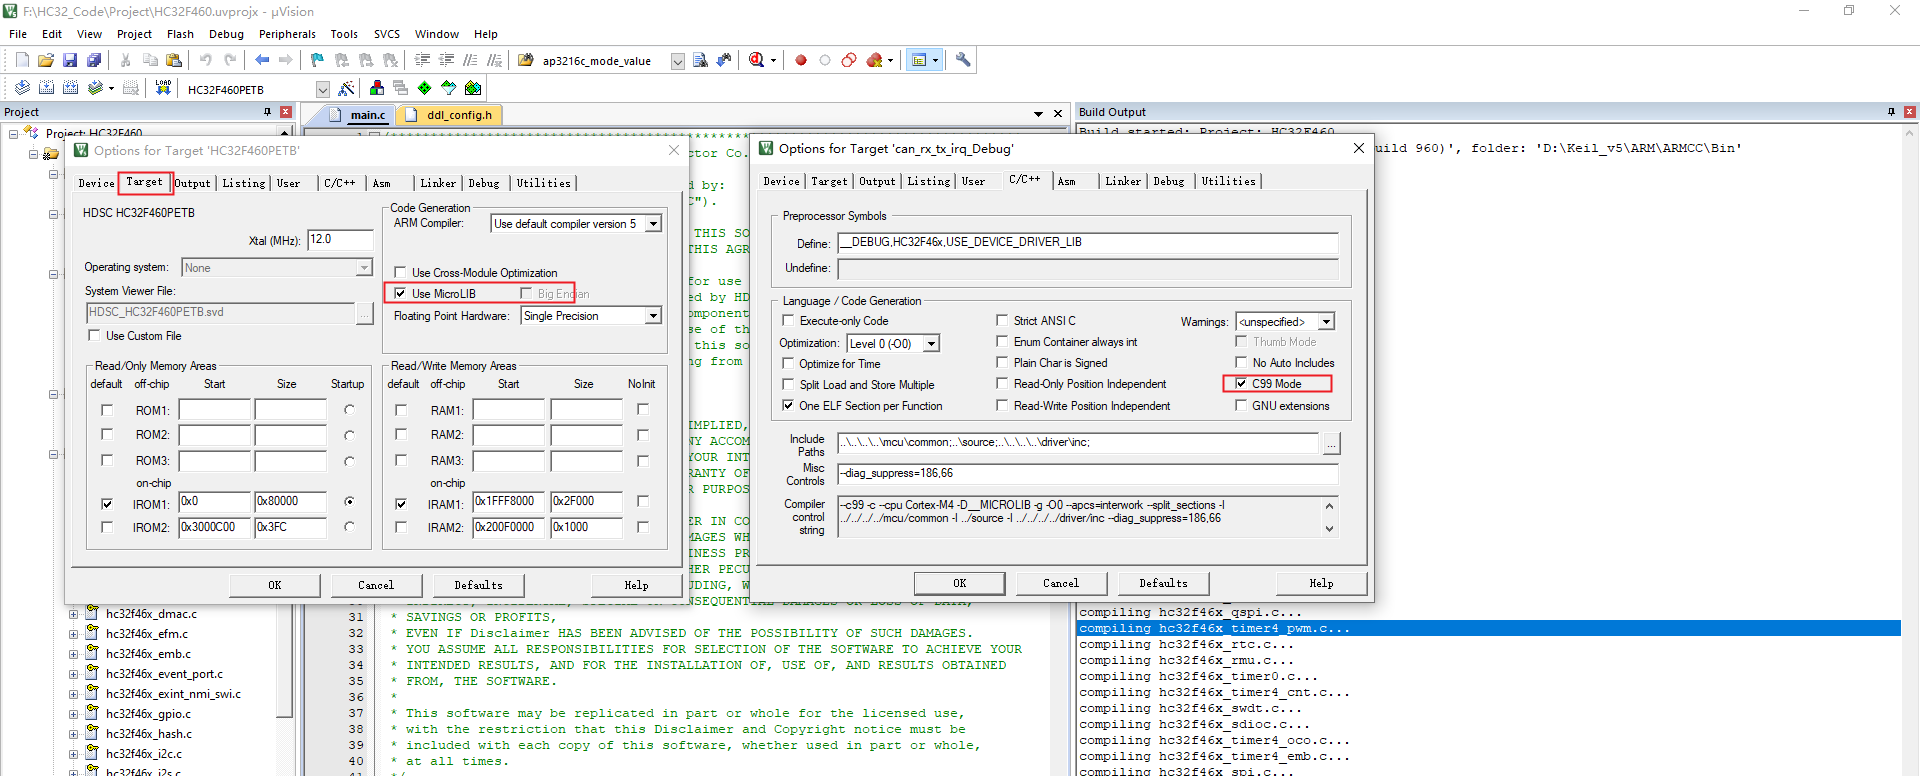1920x776 pixels.
Task: Open the ARM Compiler version dropdown
Action: pos(653,224)
